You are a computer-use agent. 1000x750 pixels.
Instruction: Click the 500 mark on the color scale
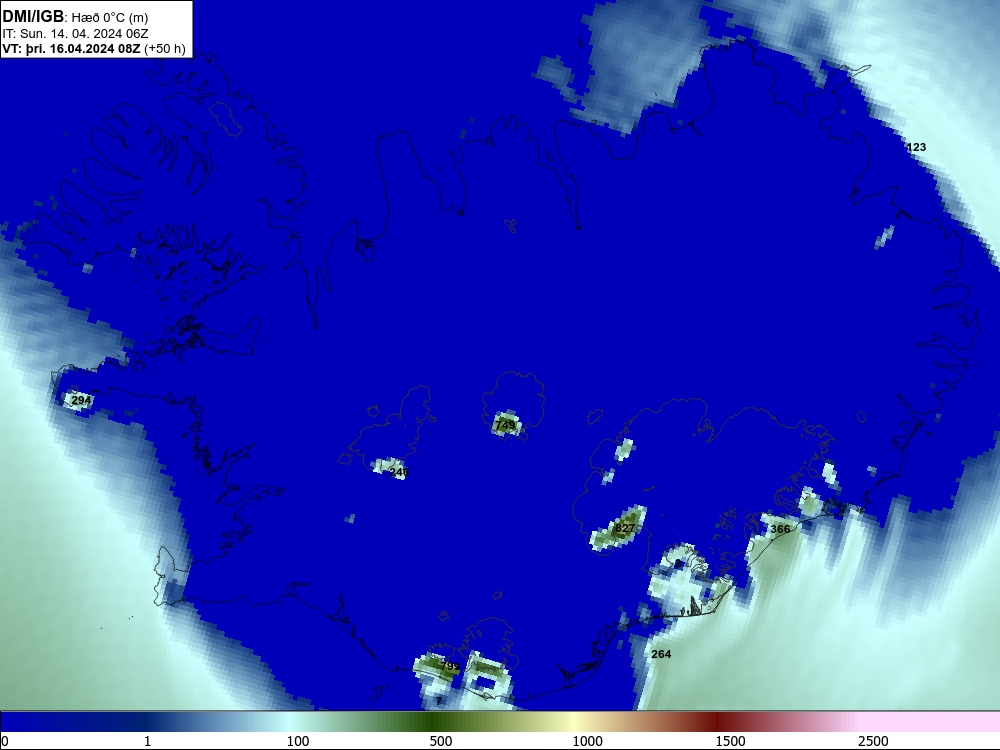pos(441,741)
